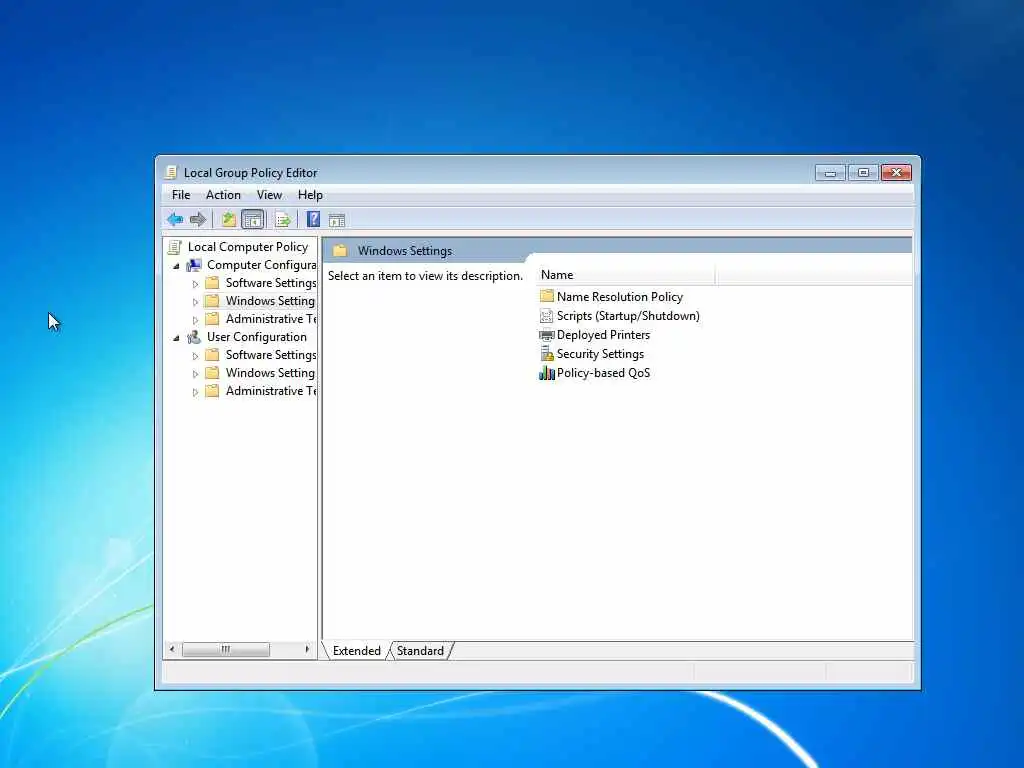Toggle Show/Hide Action Pane toolbar icon
This screenshot has height=768, width=1024.
point(337,221)
